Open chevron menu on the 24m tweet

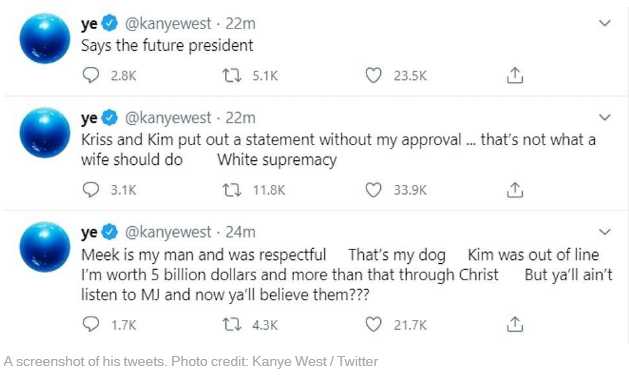tap(605, 231)
